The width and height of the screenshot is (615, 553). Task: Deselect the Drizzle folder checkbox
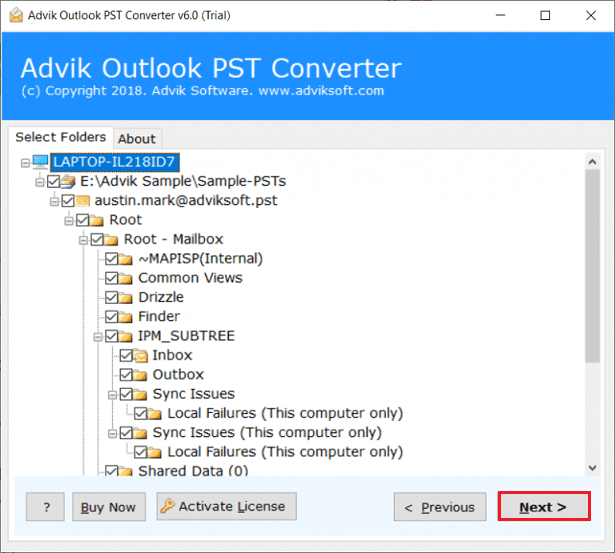[x=111, y=297]
